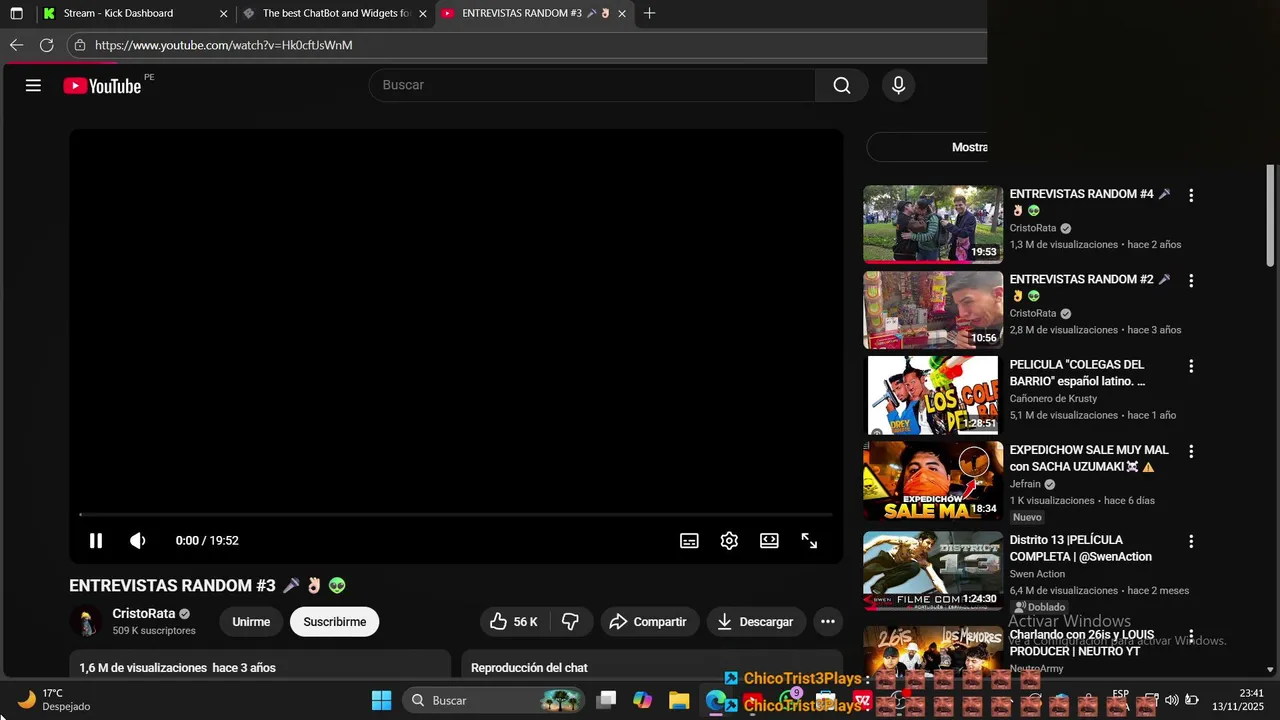Open ENTREVISTAS RANDOM #2 thumbnail

pos(933,309)
